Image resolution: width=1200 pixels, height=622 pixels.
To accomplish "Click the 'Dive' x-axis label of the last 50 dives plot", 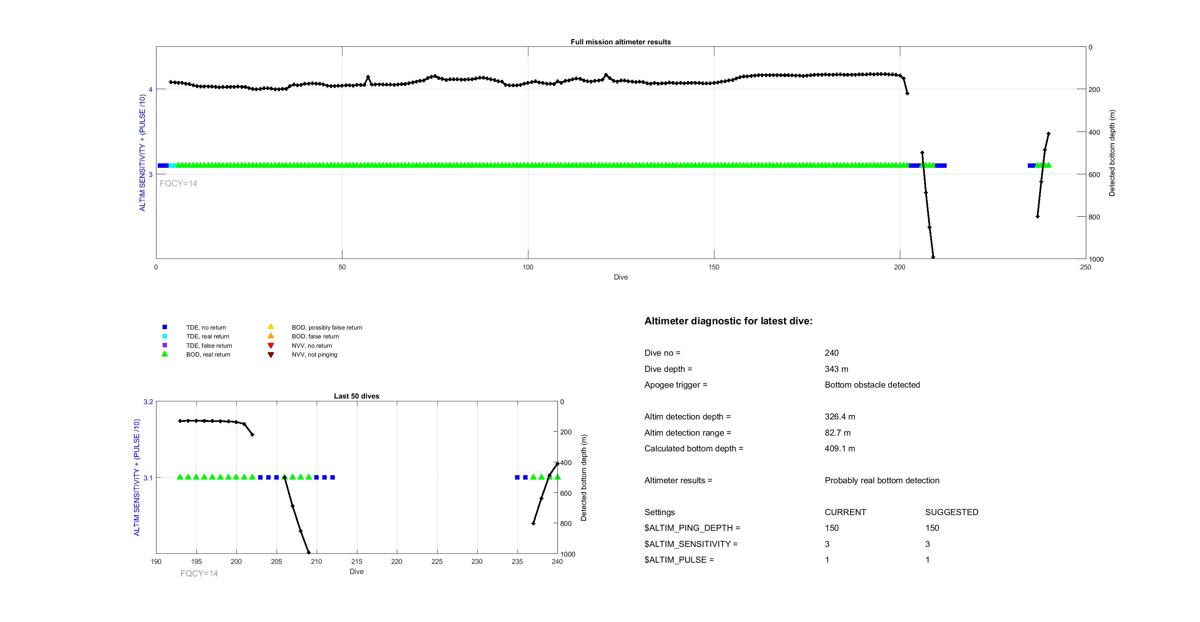I will tap(356, 572).
